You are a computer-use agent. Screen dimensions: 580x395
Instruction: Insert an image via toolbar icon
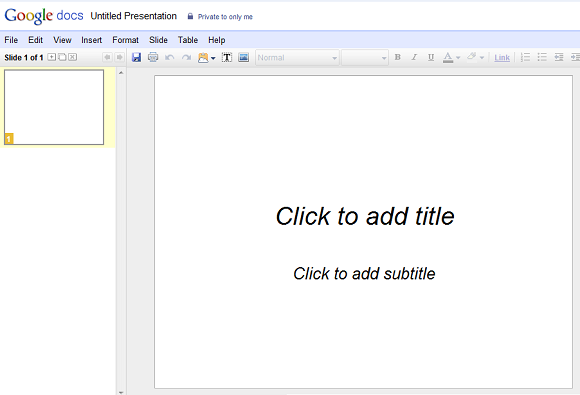[x=243, y=57]
